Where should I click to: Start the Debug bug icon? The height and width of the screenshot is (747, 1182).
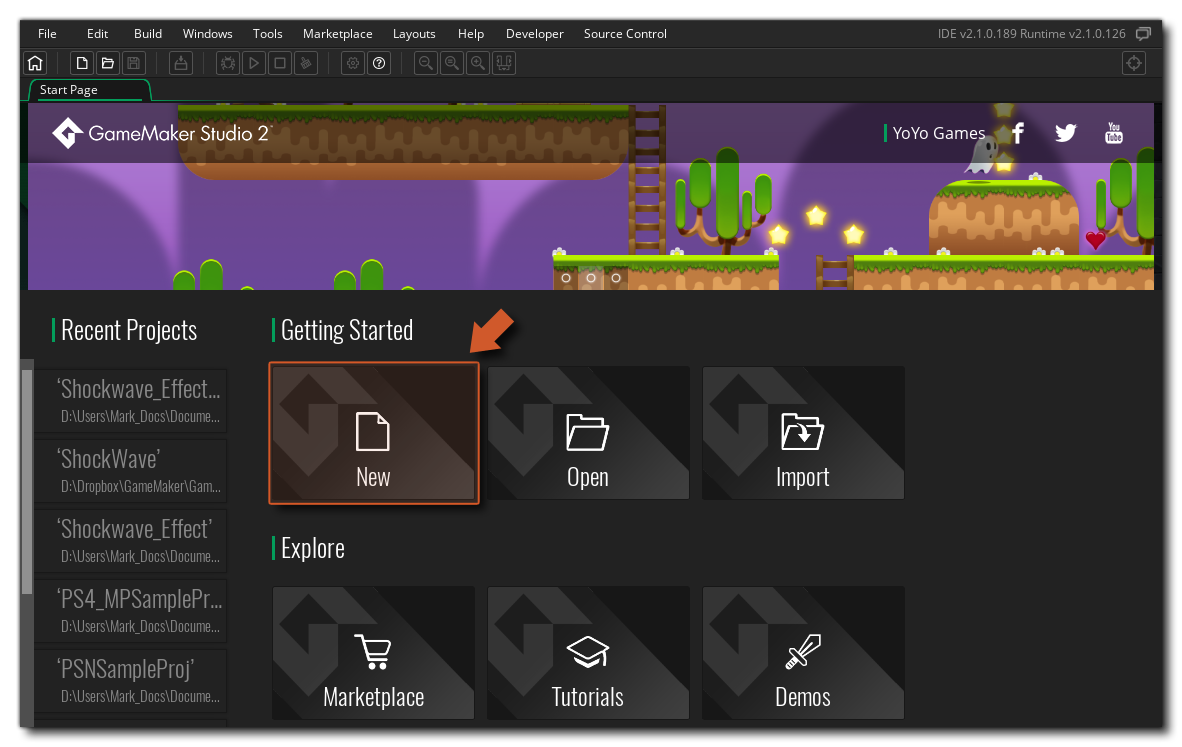228,63
